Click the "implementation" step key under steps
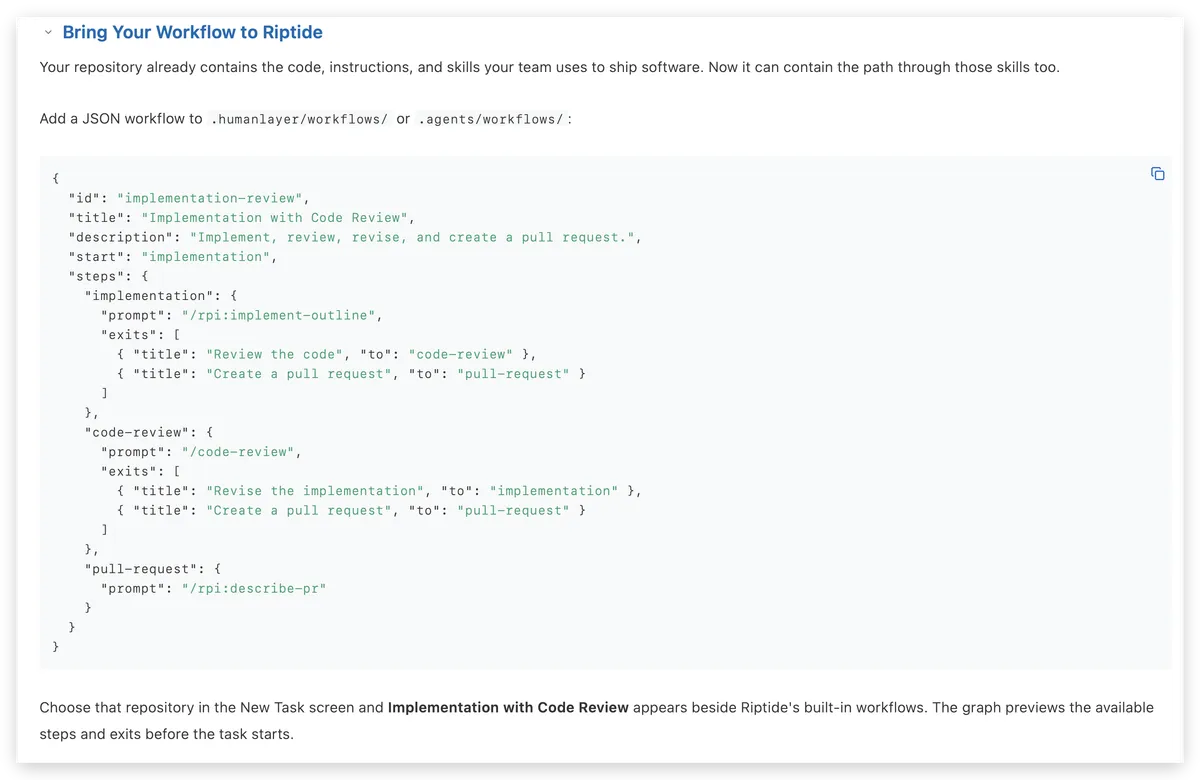 pyautogui.click(x=149, y=295)
